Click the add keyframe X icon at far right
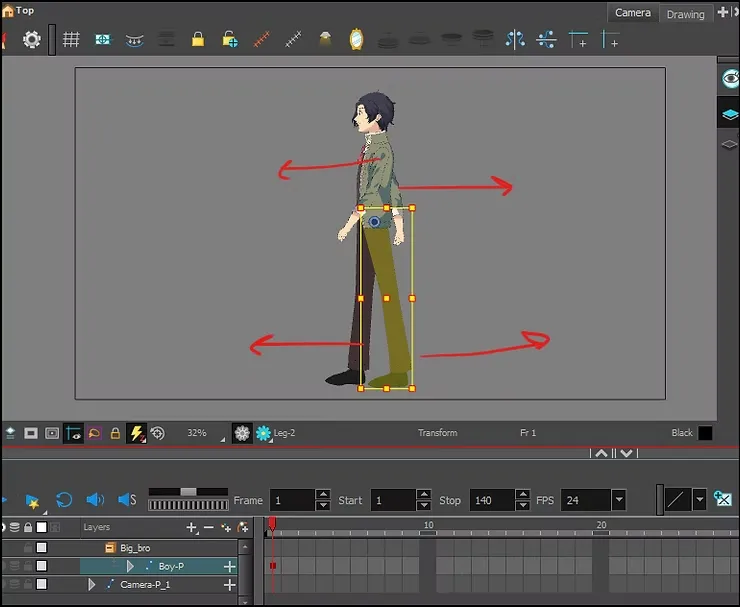Image resolution: width=740 pixels, height=607 pixels. click(x=723, y=498)
